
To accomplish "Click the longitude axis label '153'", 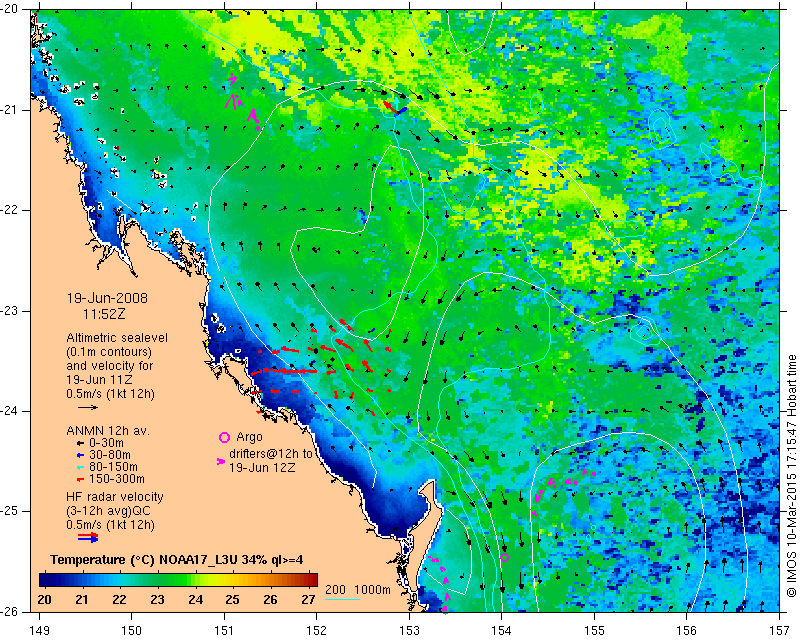I will click(x=409, y=631).
